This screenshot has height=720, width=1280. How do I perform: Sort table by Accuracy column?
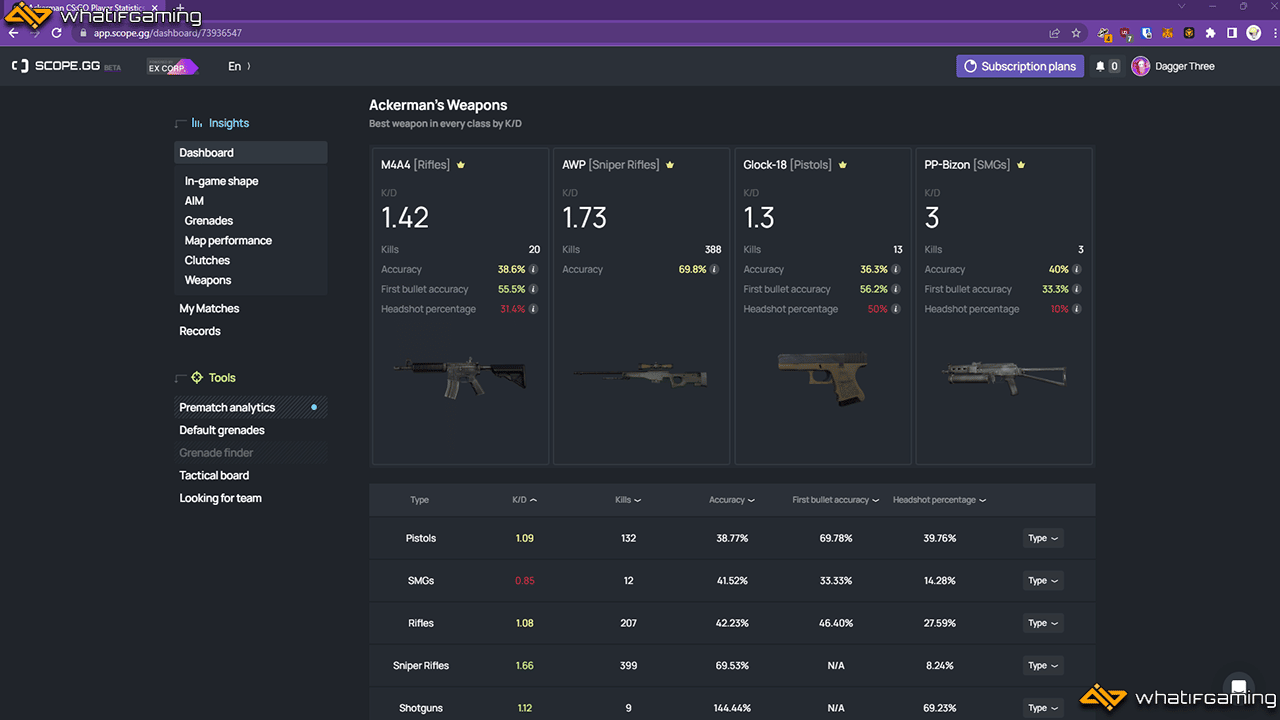click(732, 500)
